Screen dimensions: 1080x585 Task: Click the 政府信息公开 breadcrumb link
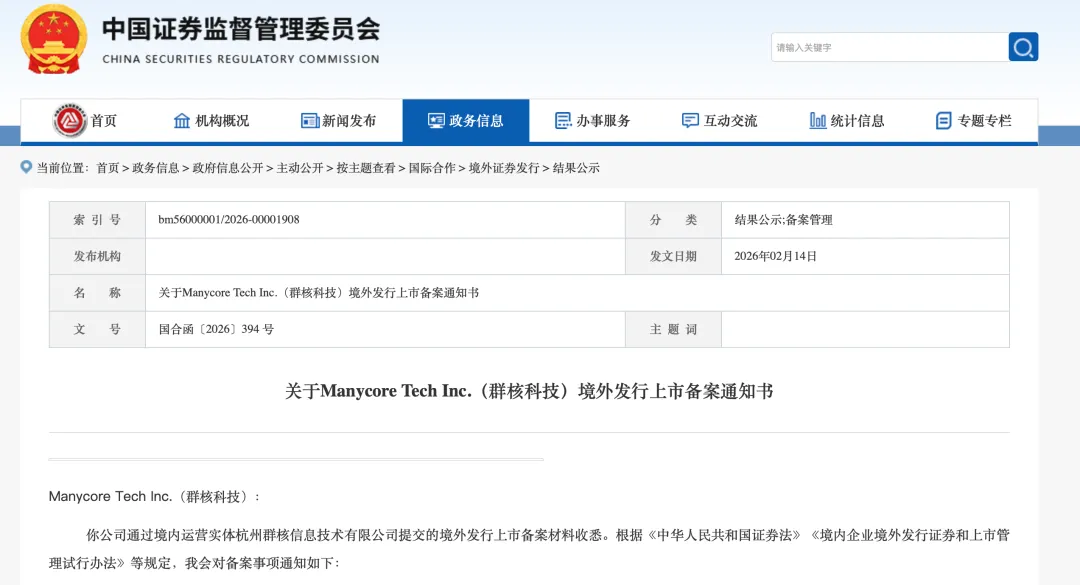coord(228,168)
